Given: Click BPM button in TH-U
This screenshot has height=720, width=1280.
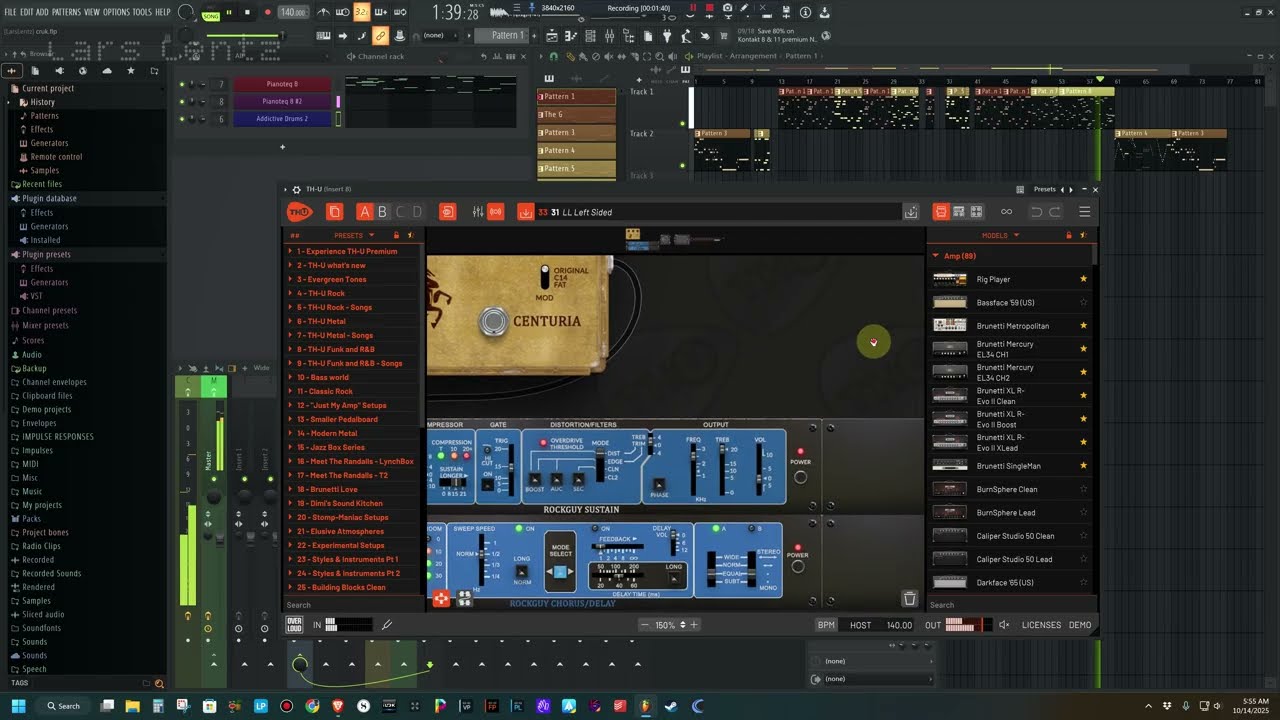Looking at the screenshot, I should (826, 625).
